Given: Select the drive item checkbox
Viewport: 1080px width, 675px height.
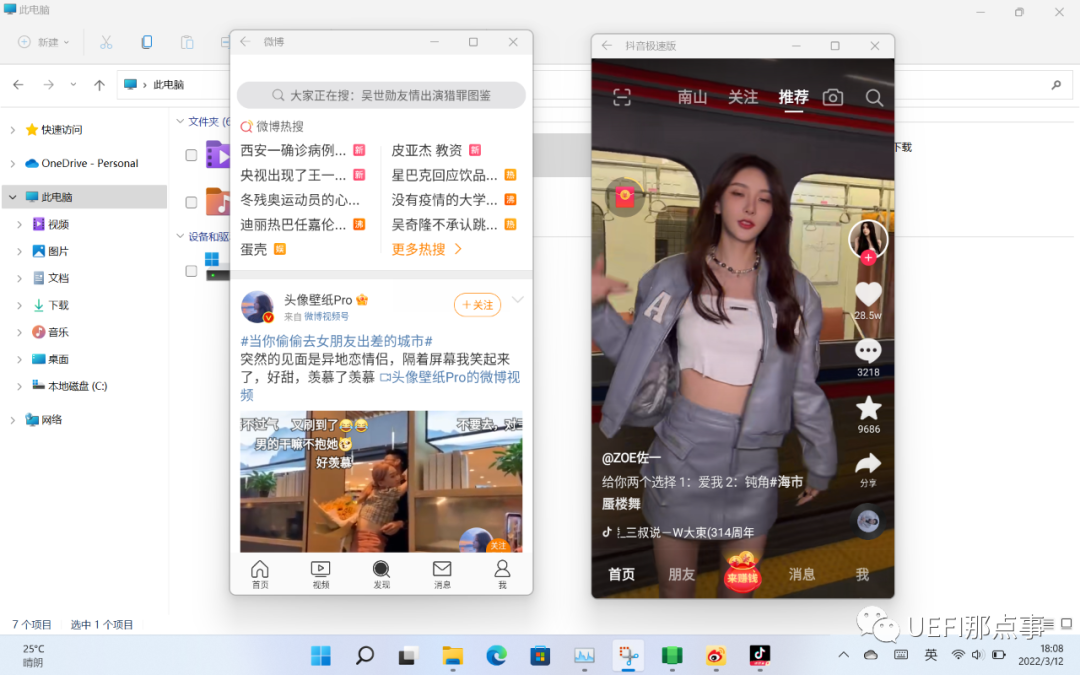Looking at the screenshot, I should [191, 271].
